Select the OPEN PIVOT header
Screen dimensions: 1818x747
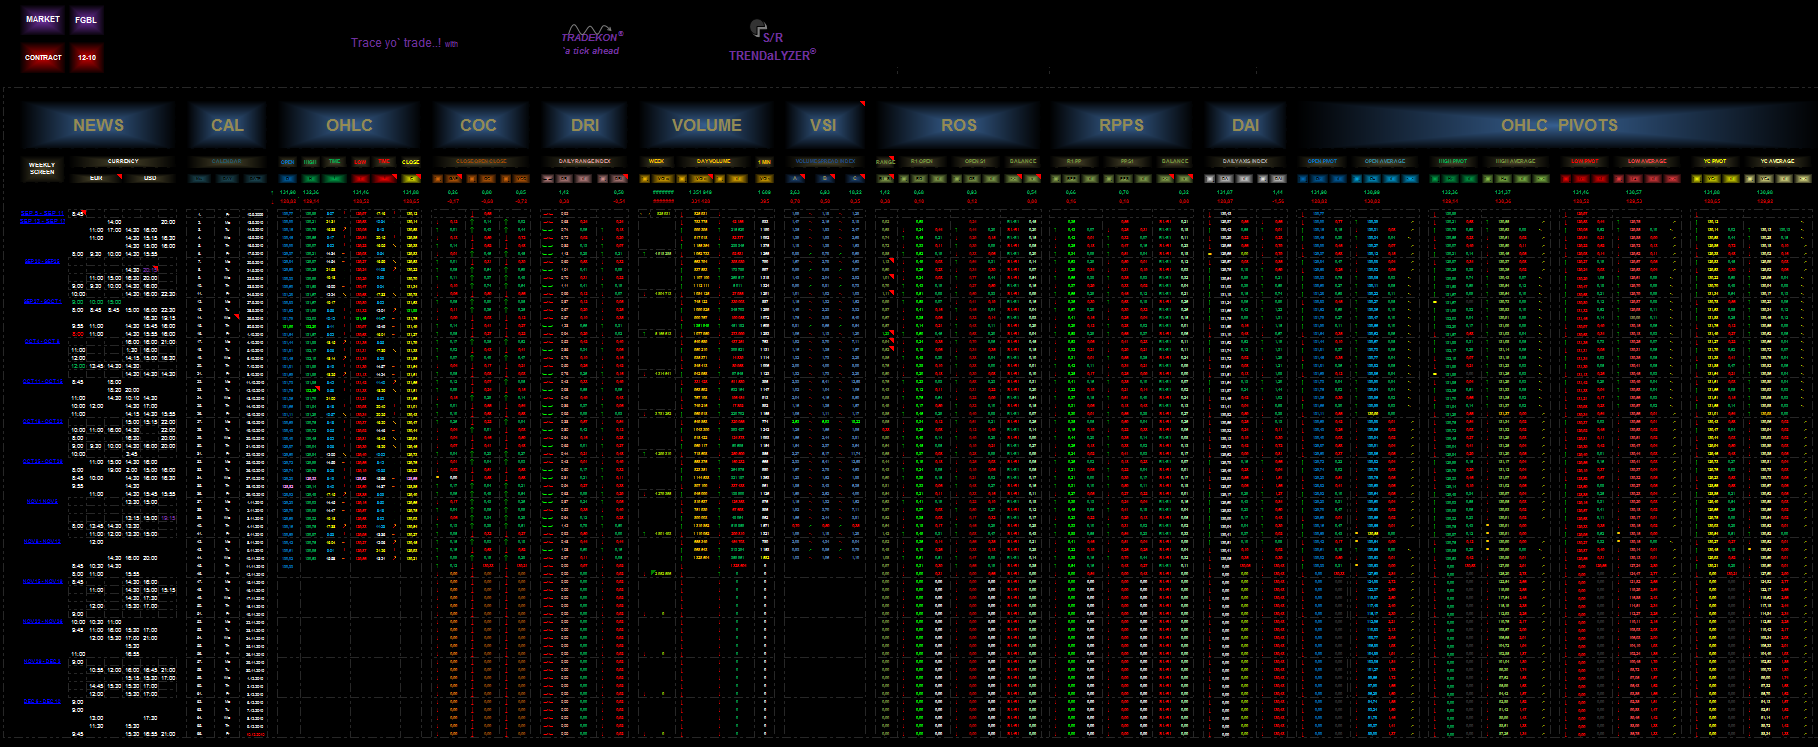(x=1322, y=161)
